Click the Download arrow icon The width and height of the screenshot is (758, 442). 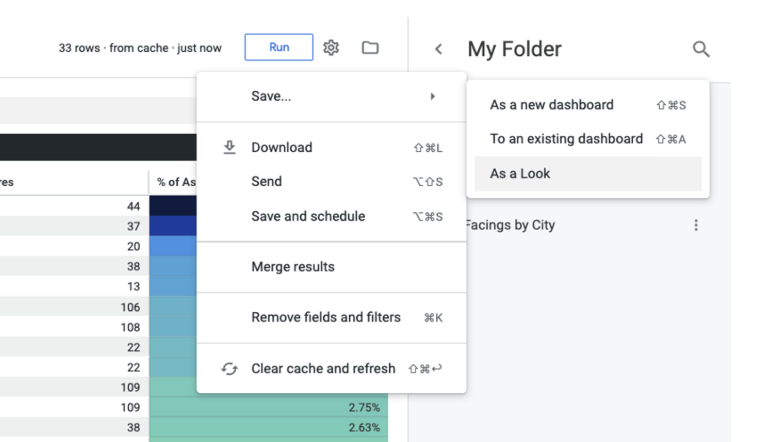230,147
